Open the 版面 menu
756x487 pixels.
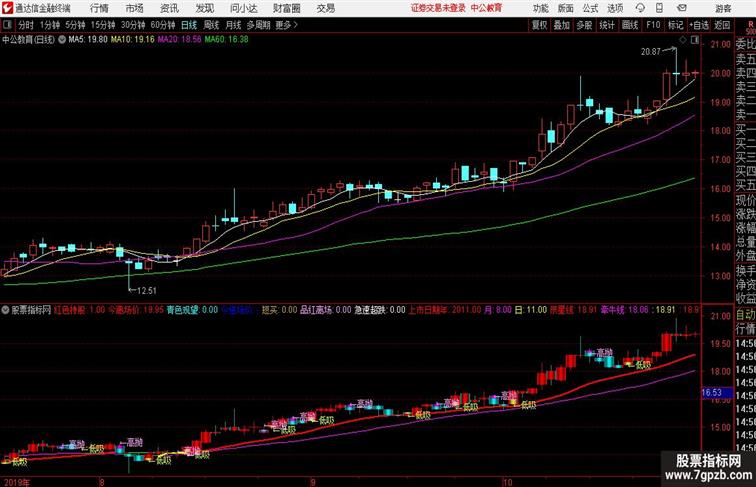tap(565, 8)
